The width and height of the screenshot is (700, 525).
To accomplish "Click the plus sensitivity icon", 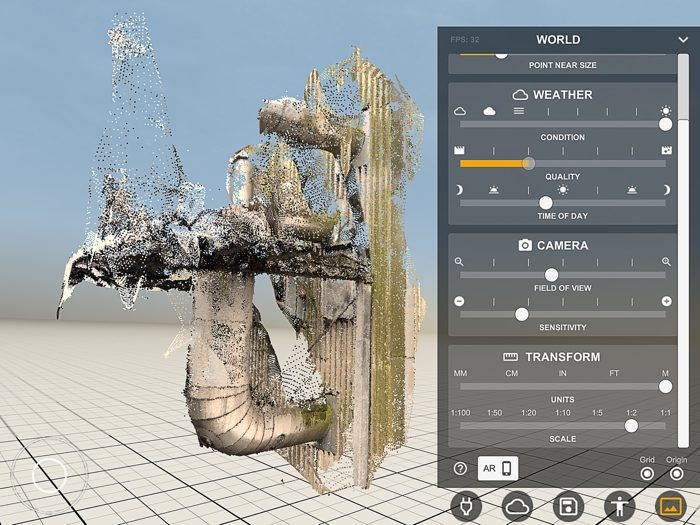I will click(x=666, y=302).
